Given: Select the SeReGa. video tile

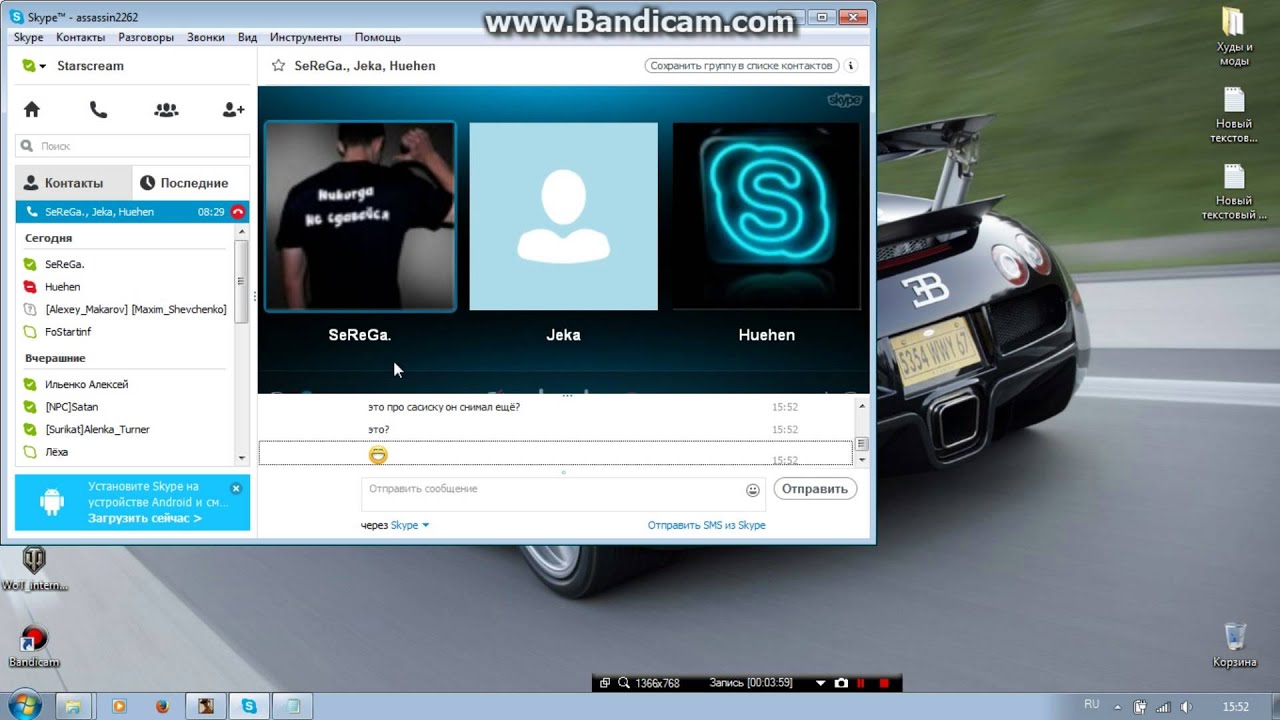Looking at the screenshot, I should tap(360, 216).
